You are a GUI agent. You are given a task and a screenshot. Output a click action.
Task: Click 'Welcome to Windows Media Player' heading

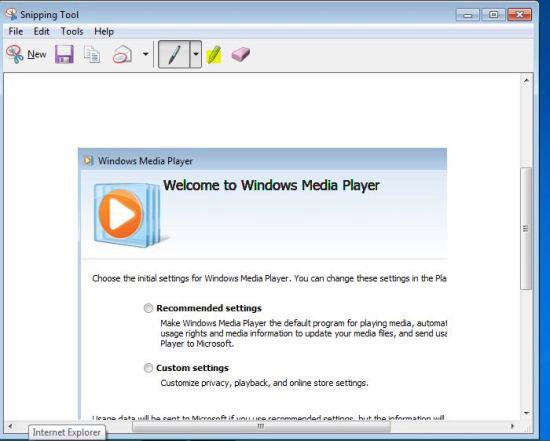pyautogui.click(x=271, y=185)
